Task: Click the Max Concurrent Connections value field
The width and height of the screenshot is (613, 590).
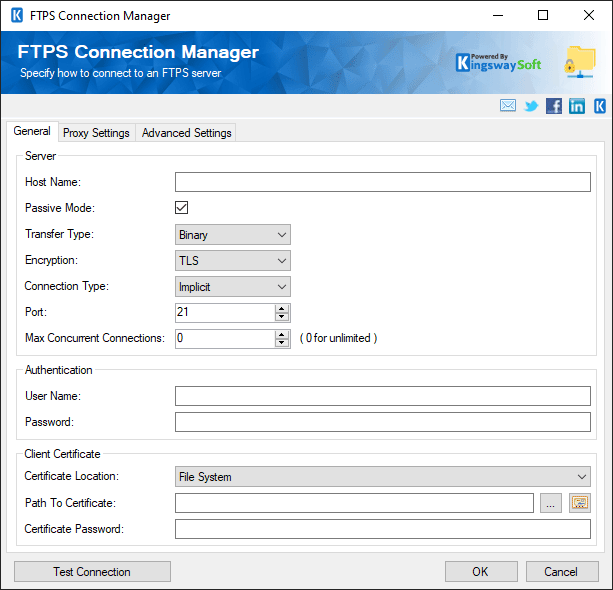Action: click(x=225, y=339)
